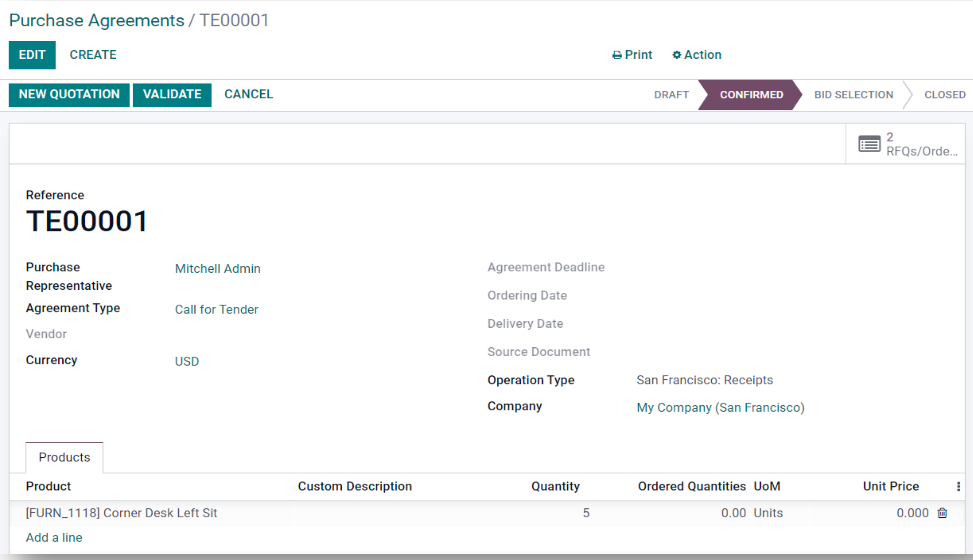Open Mitchell Admin representative link
The image size is (973, 560).
point(217,269)
